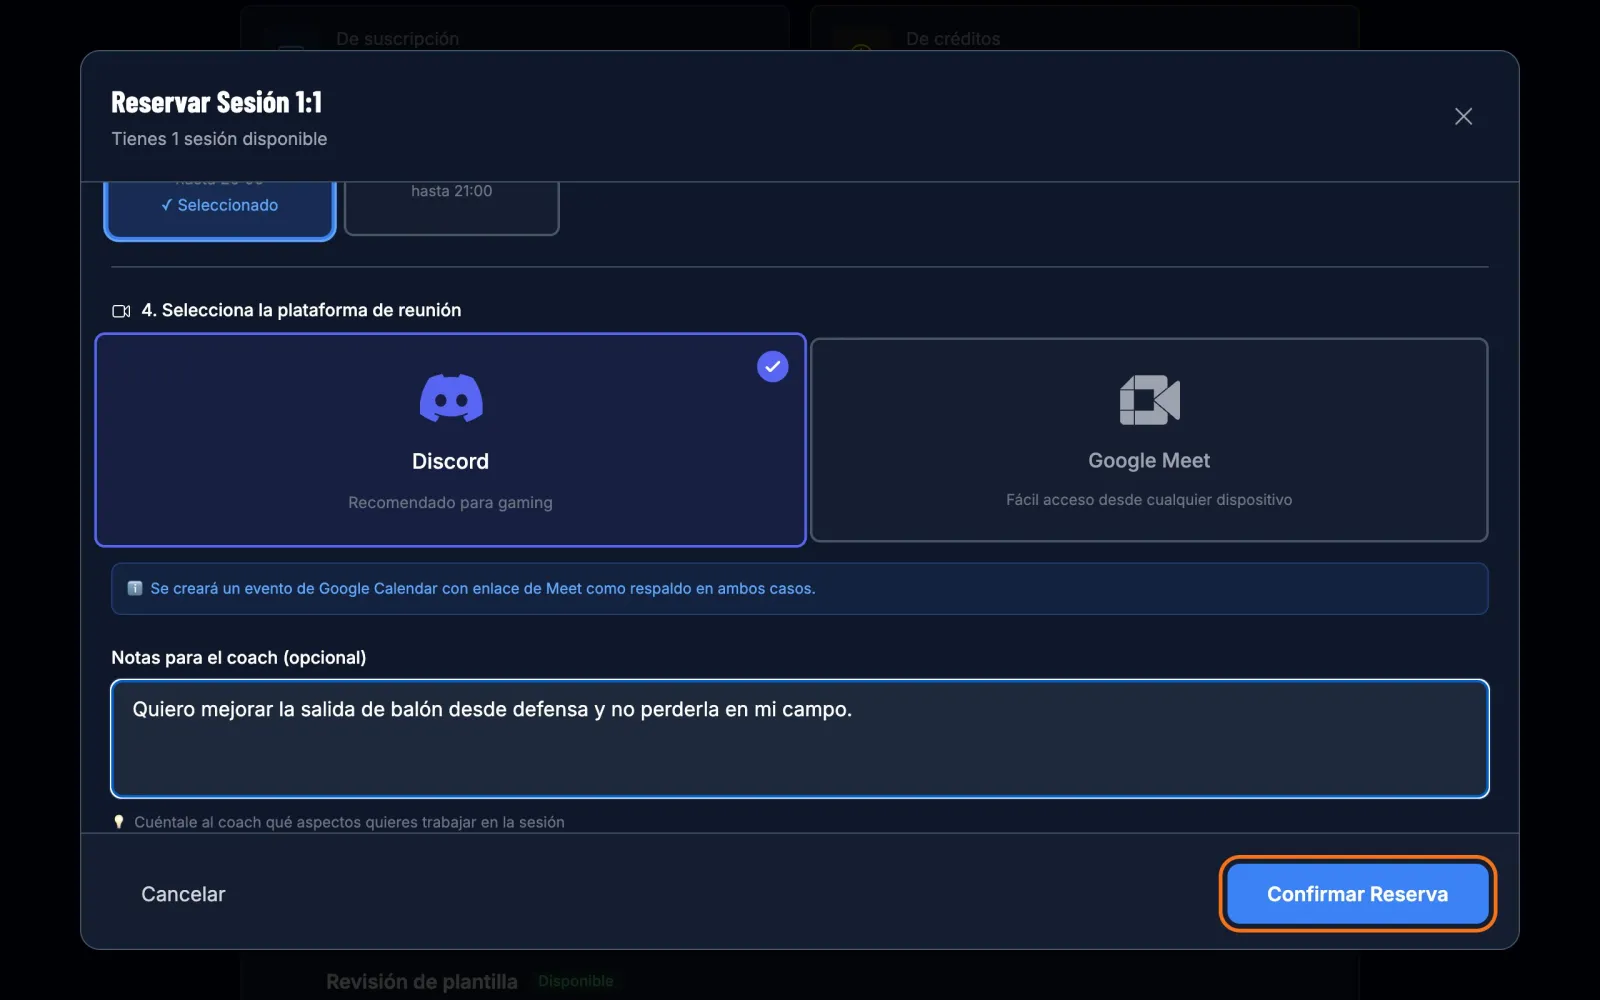Click the 'Tienes 1 sesión disponible' subtitle
Screen dimensions: 1600x1000
pyautogui.click(x=219, y=139)
